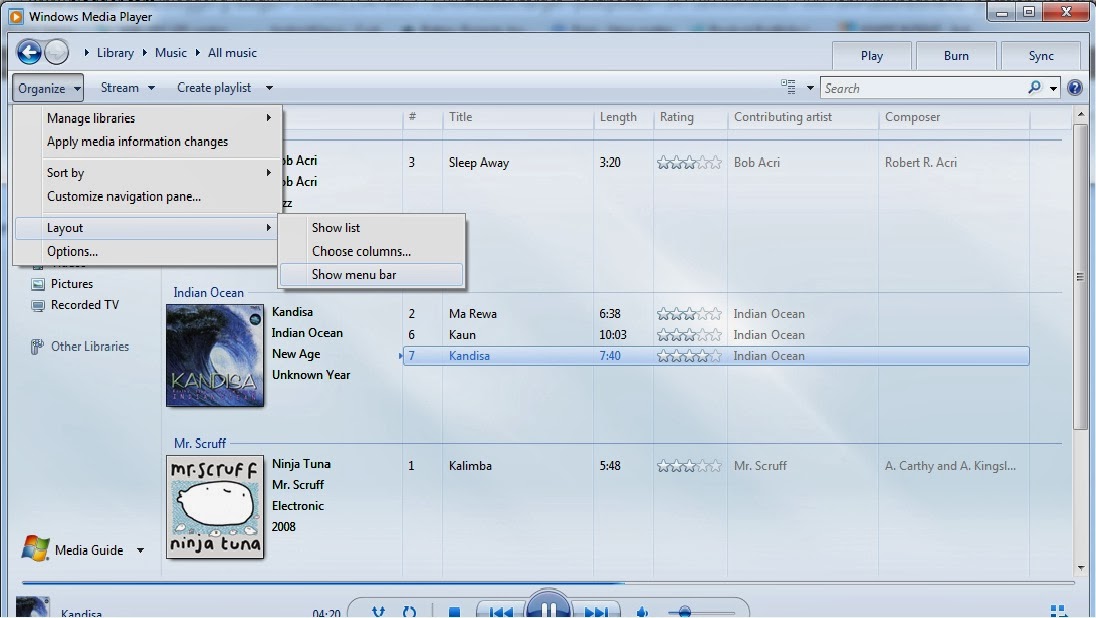Rate Sleep Away with stars

coord(689,162)
